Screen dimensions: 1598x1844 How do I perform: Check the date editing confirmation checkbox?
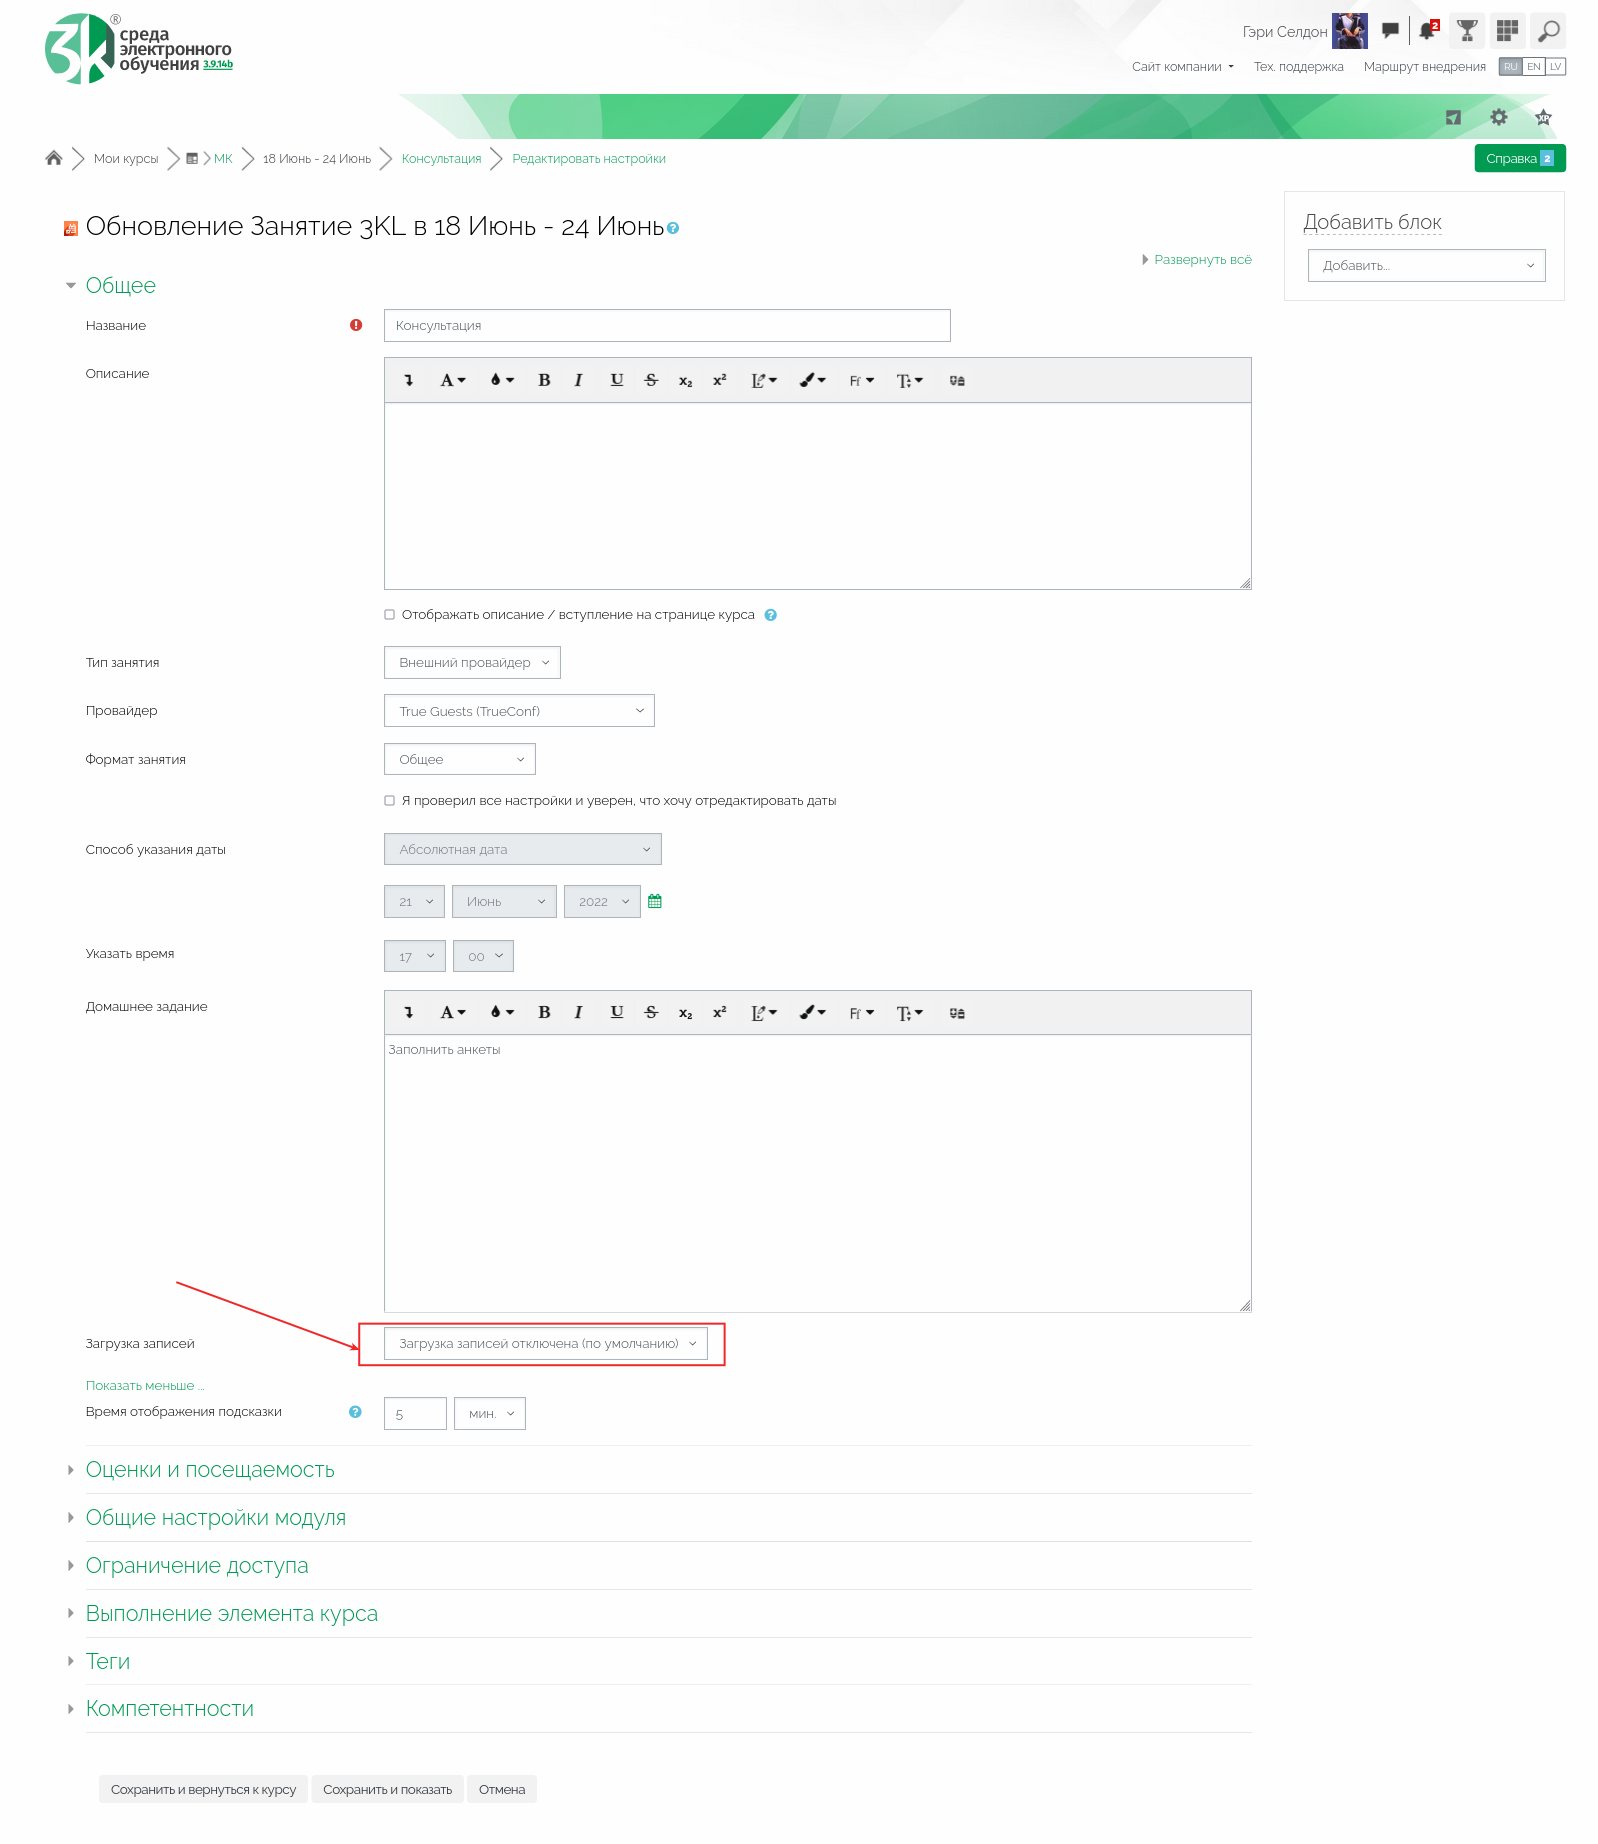390,801
